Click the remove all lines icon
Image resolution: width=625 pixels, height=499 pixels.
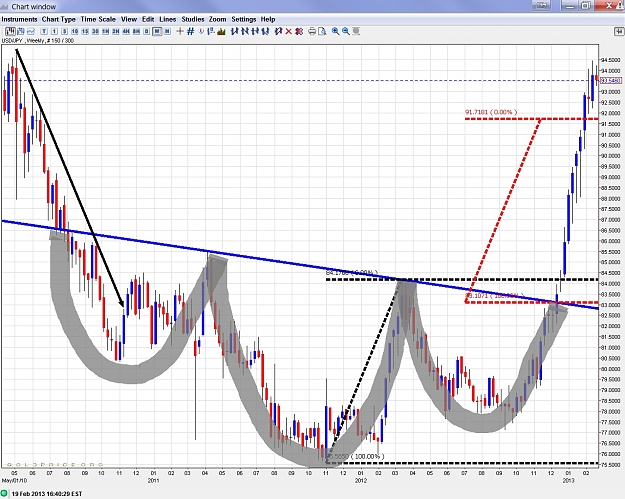click(299, 31)
